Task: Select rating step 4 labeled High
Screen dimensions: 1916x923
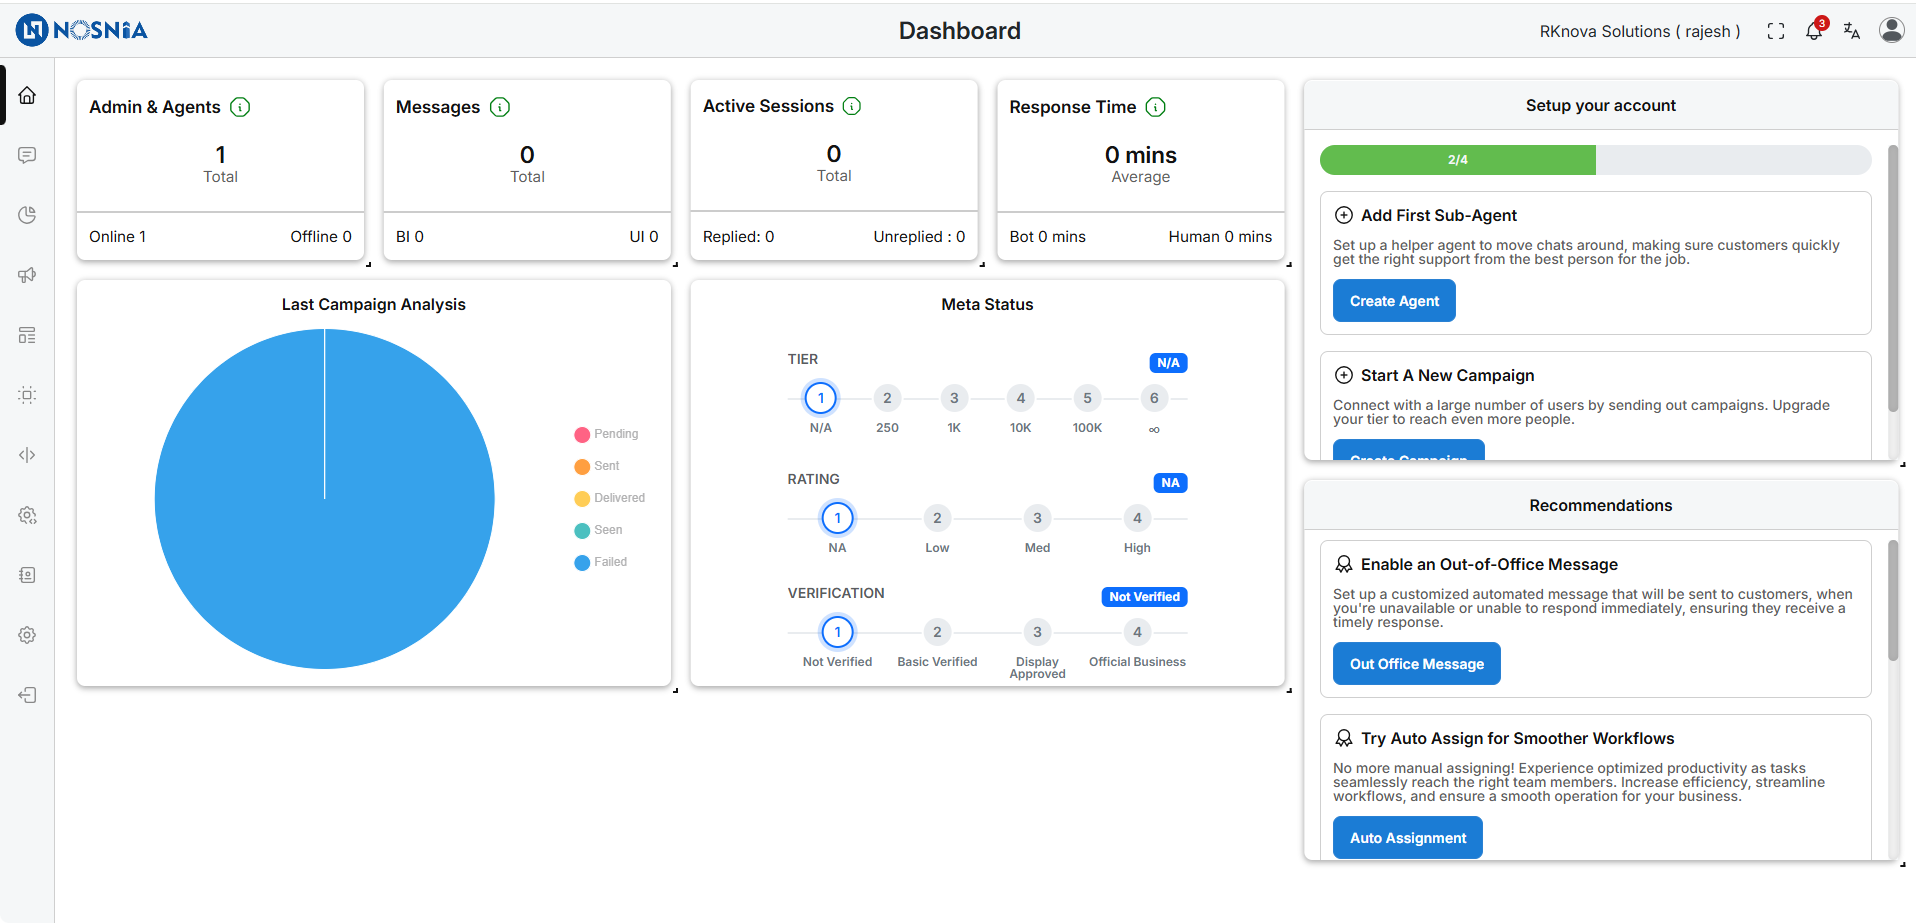Action: [1137, 518]
